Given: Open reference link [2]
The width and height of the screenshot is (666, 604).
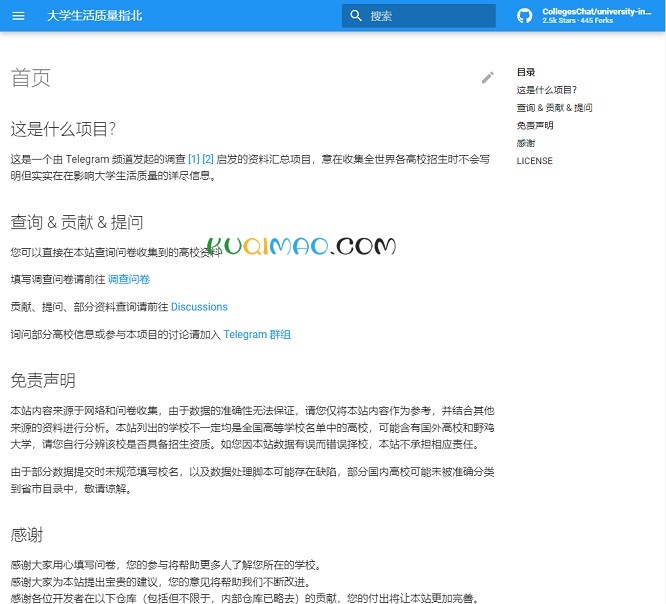Looking at the screenshot, I should pyautogui.click(x=208, y=159).
